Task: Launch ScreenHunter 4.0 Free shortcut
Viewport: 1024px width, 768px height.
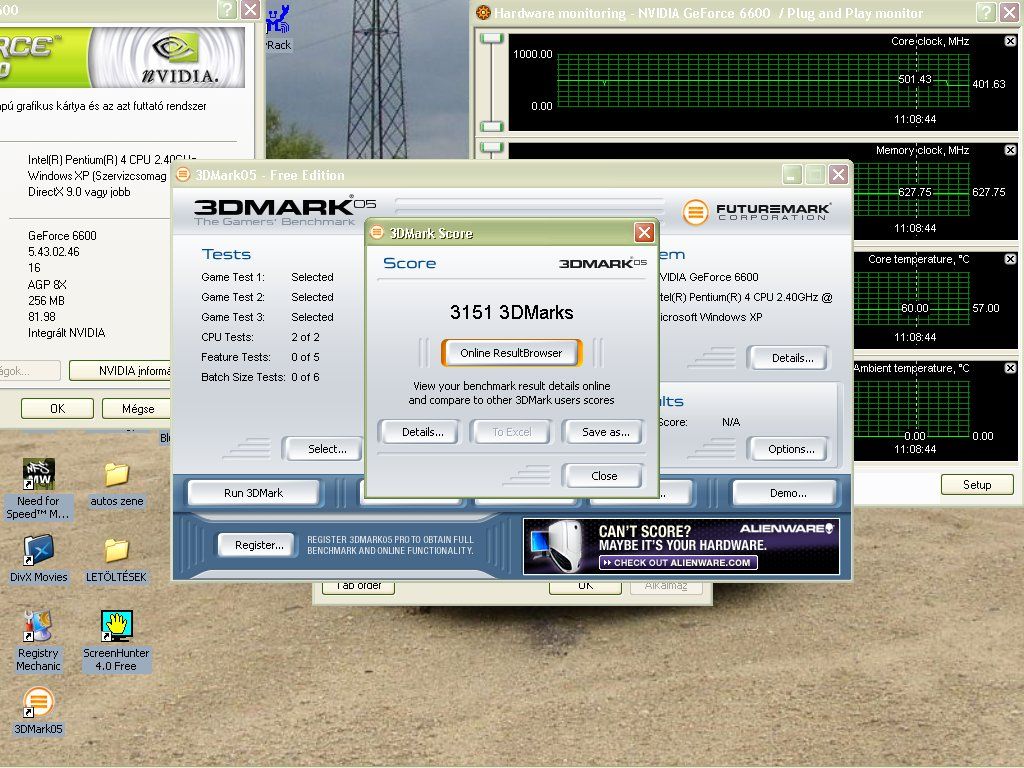Action: pos(116,641)
